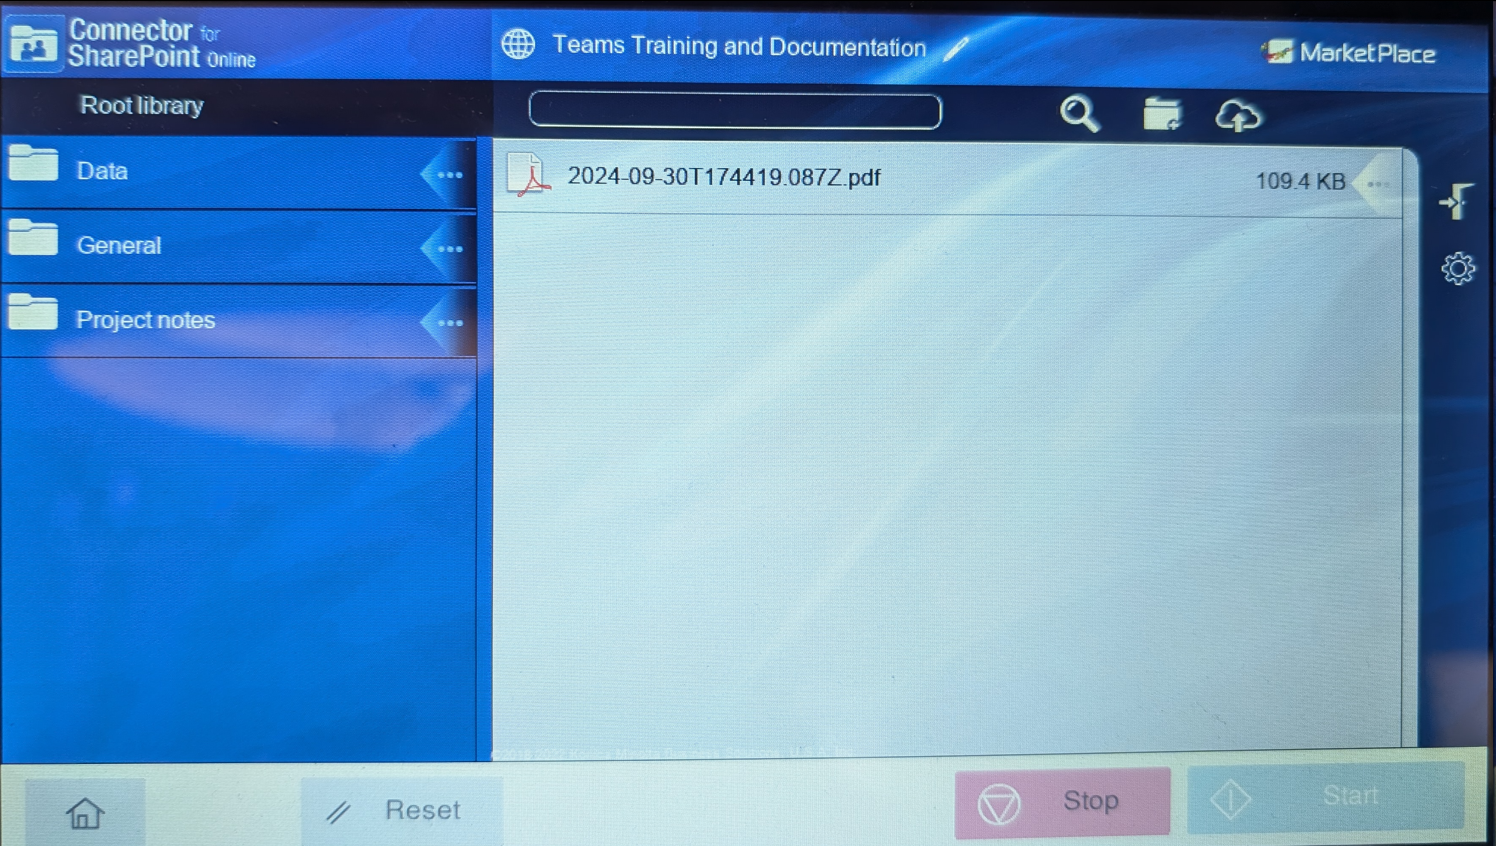Click the General folder icon
This screenshot has height=846, width=1496.
pyautogui.click(x=33, y=238)
